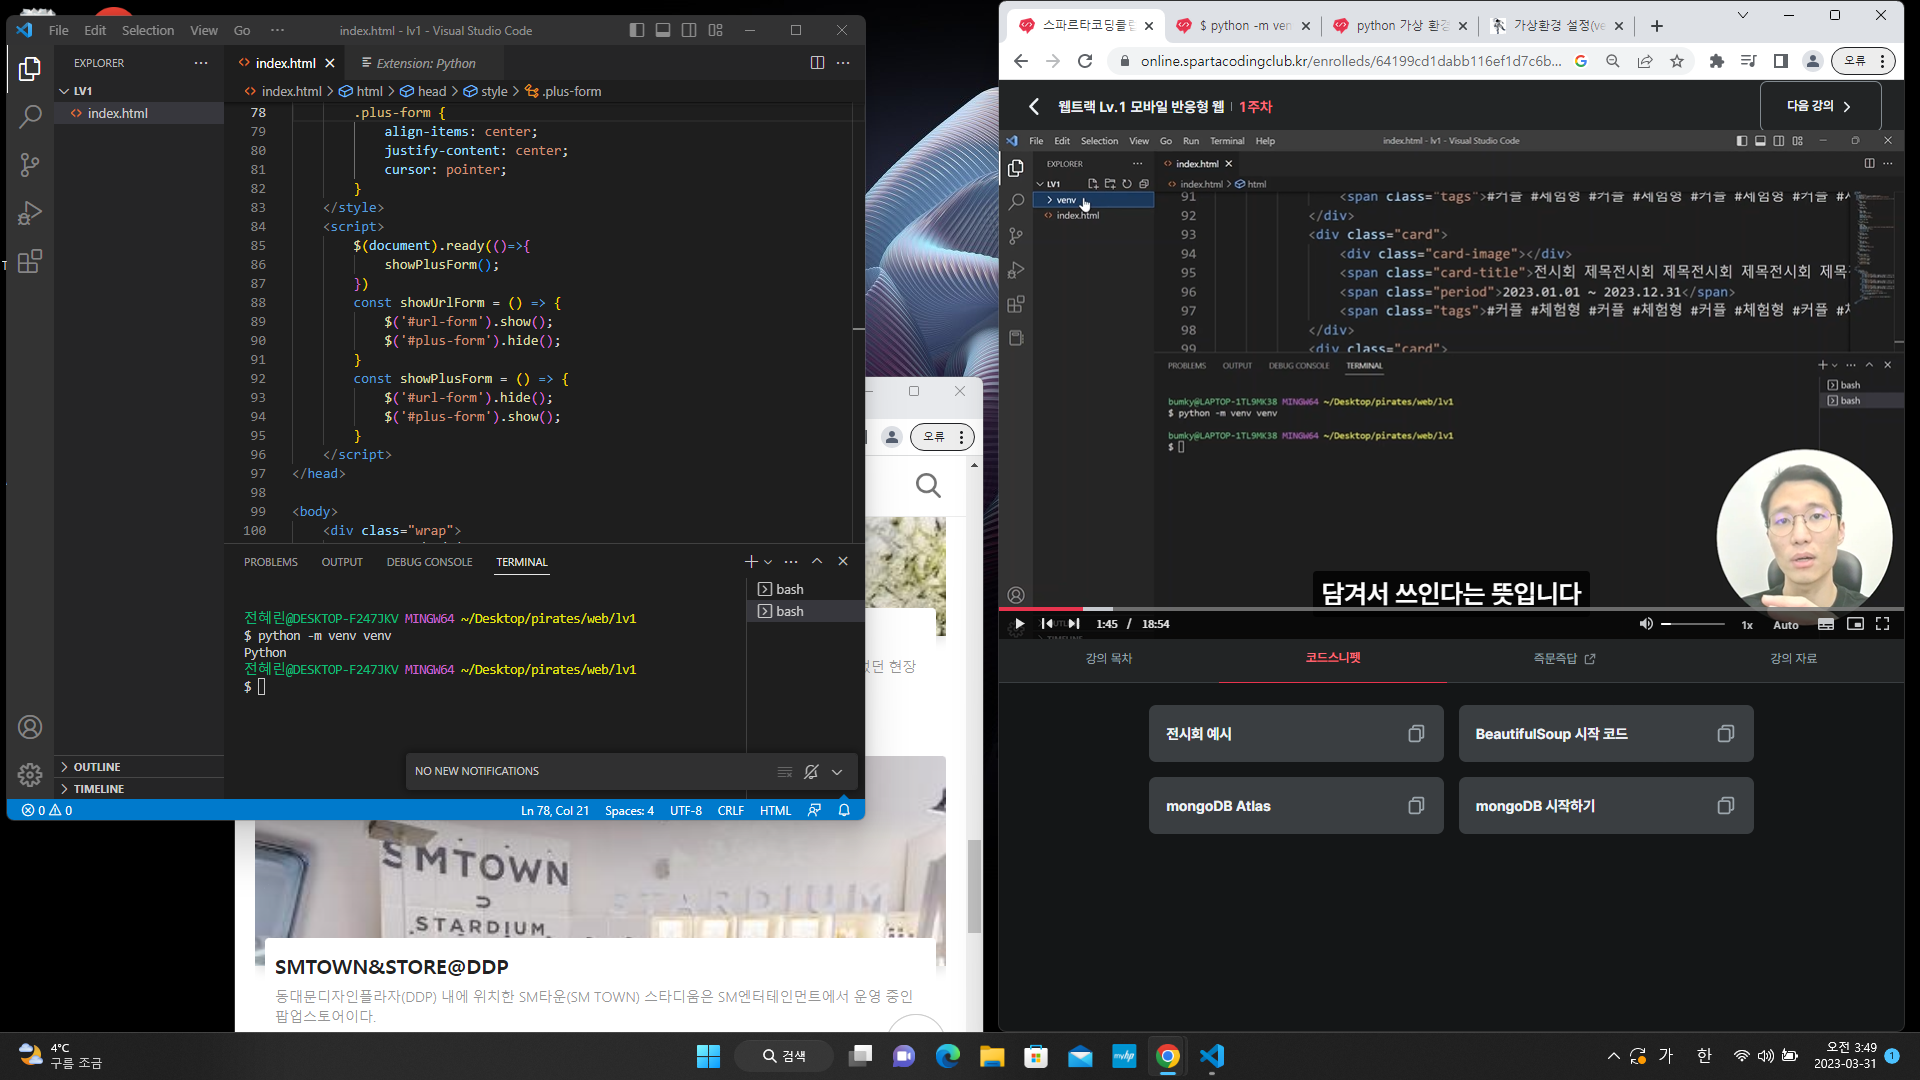
Task: Open the File menu in VS Code
Action: (x=59, y=31)
